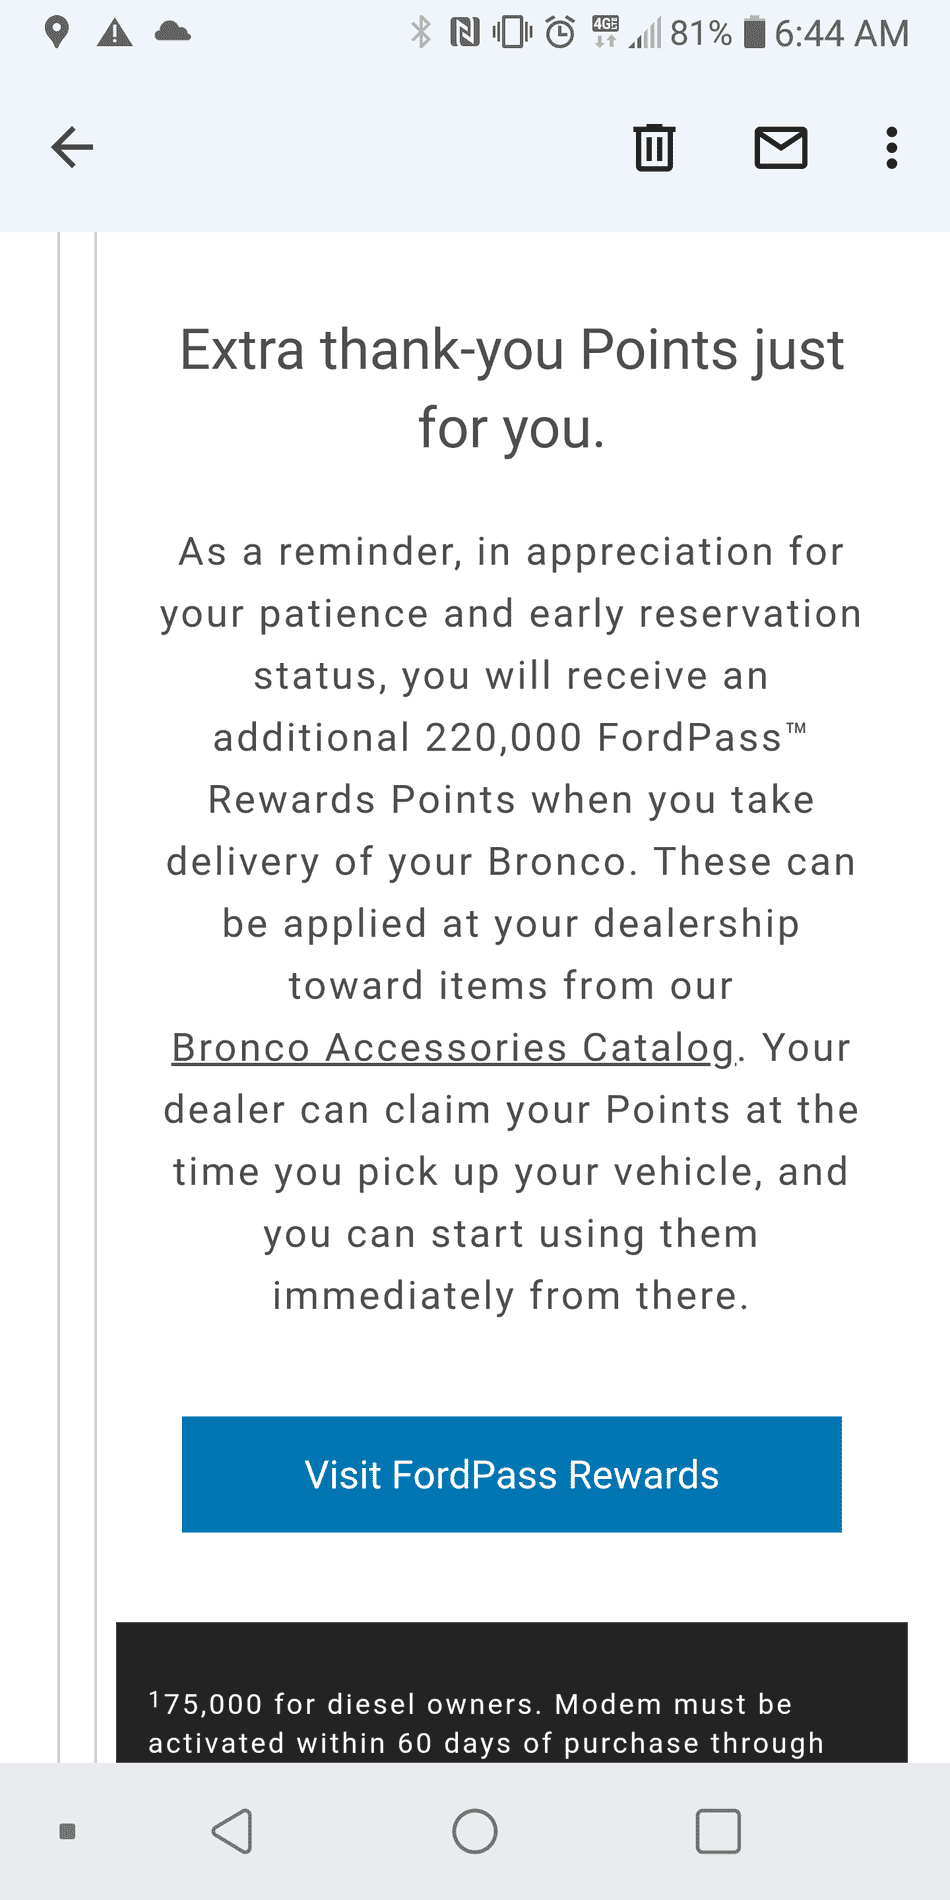950x1900 pixels.
Task: Open recent apps with the square button
Action: [718, 1831]
